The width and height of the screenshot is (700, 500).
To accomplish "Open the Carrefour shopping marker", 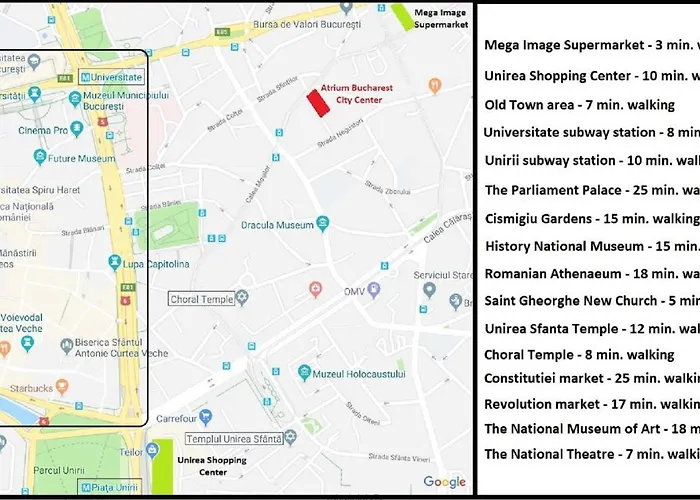I will [205, 418].
